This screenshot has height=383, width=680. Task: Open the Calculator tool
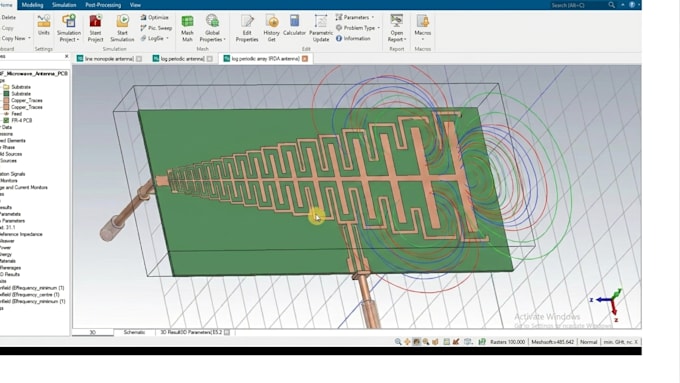(294, 25)
